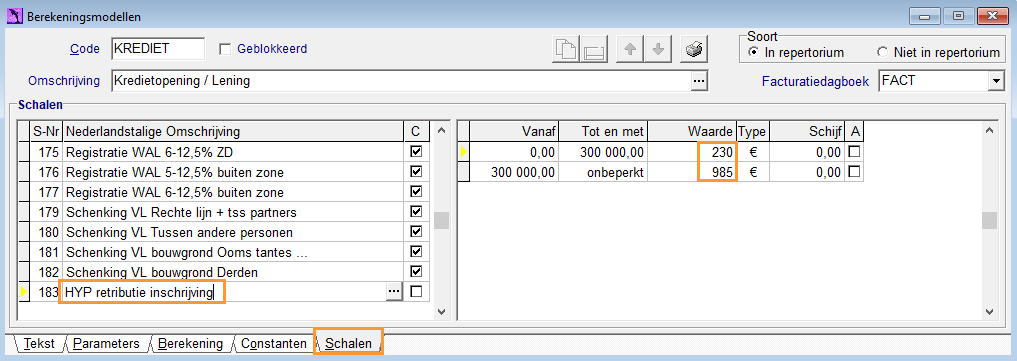The width and height of the screenshot is (1017, 361).
Task: Move item down with arrow icon
Action: pos(658,50)
